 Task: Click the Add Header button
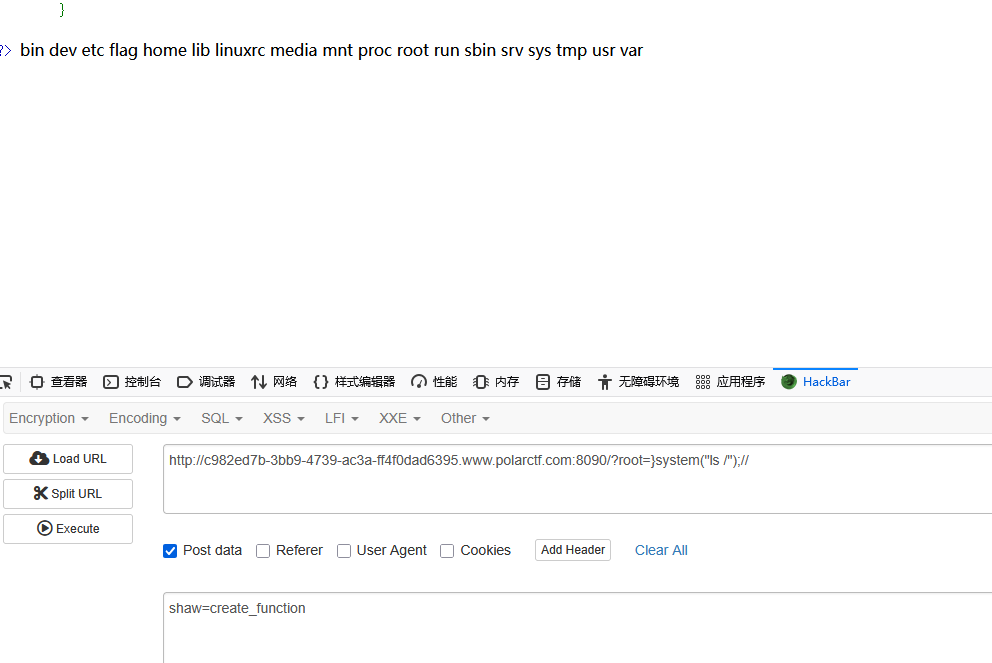click(x=573, y=550)
